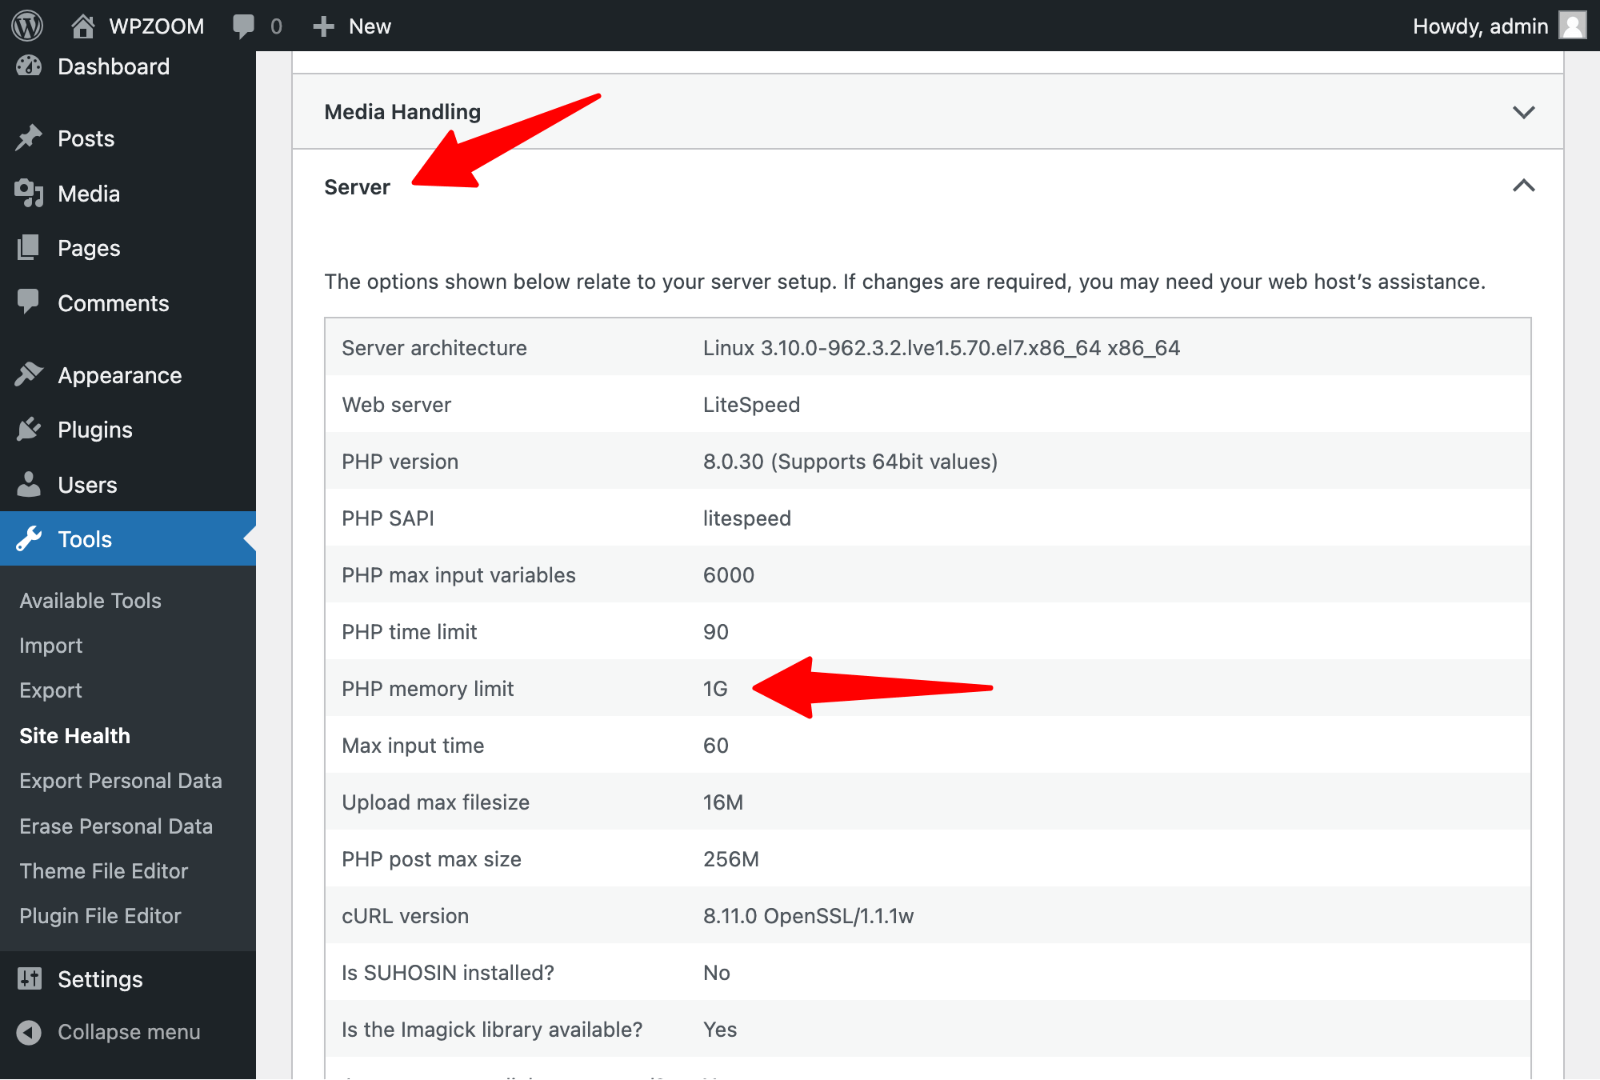Click the PHP memory limit row
This screenshot has width=1600, height=1080.
[926, 688]
